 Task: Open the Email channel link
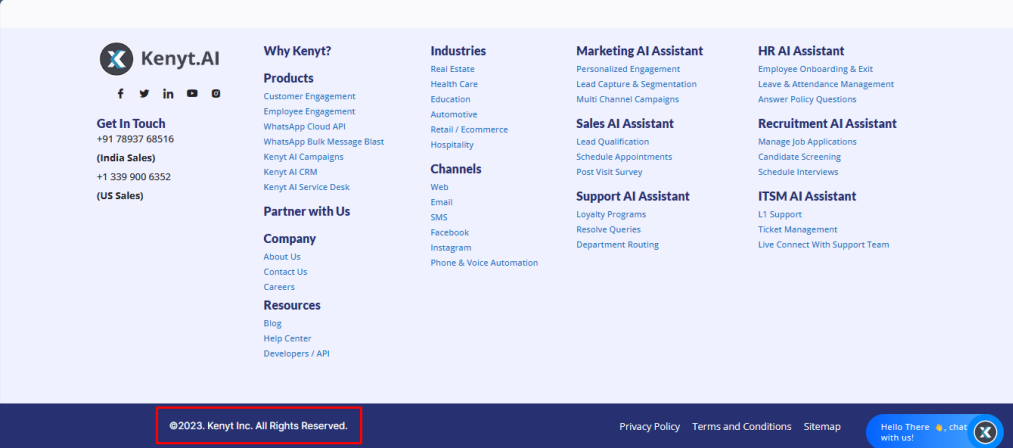(441, 202)
